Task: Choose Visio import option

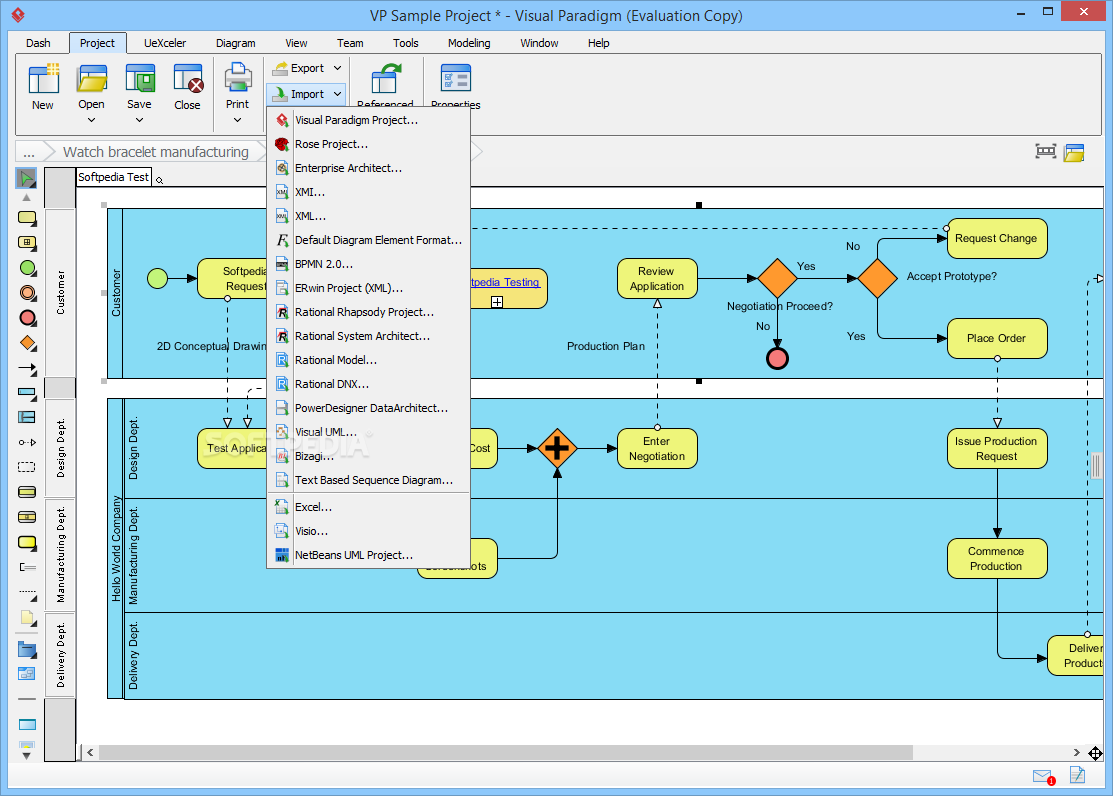Action: (x=368, y=531)
